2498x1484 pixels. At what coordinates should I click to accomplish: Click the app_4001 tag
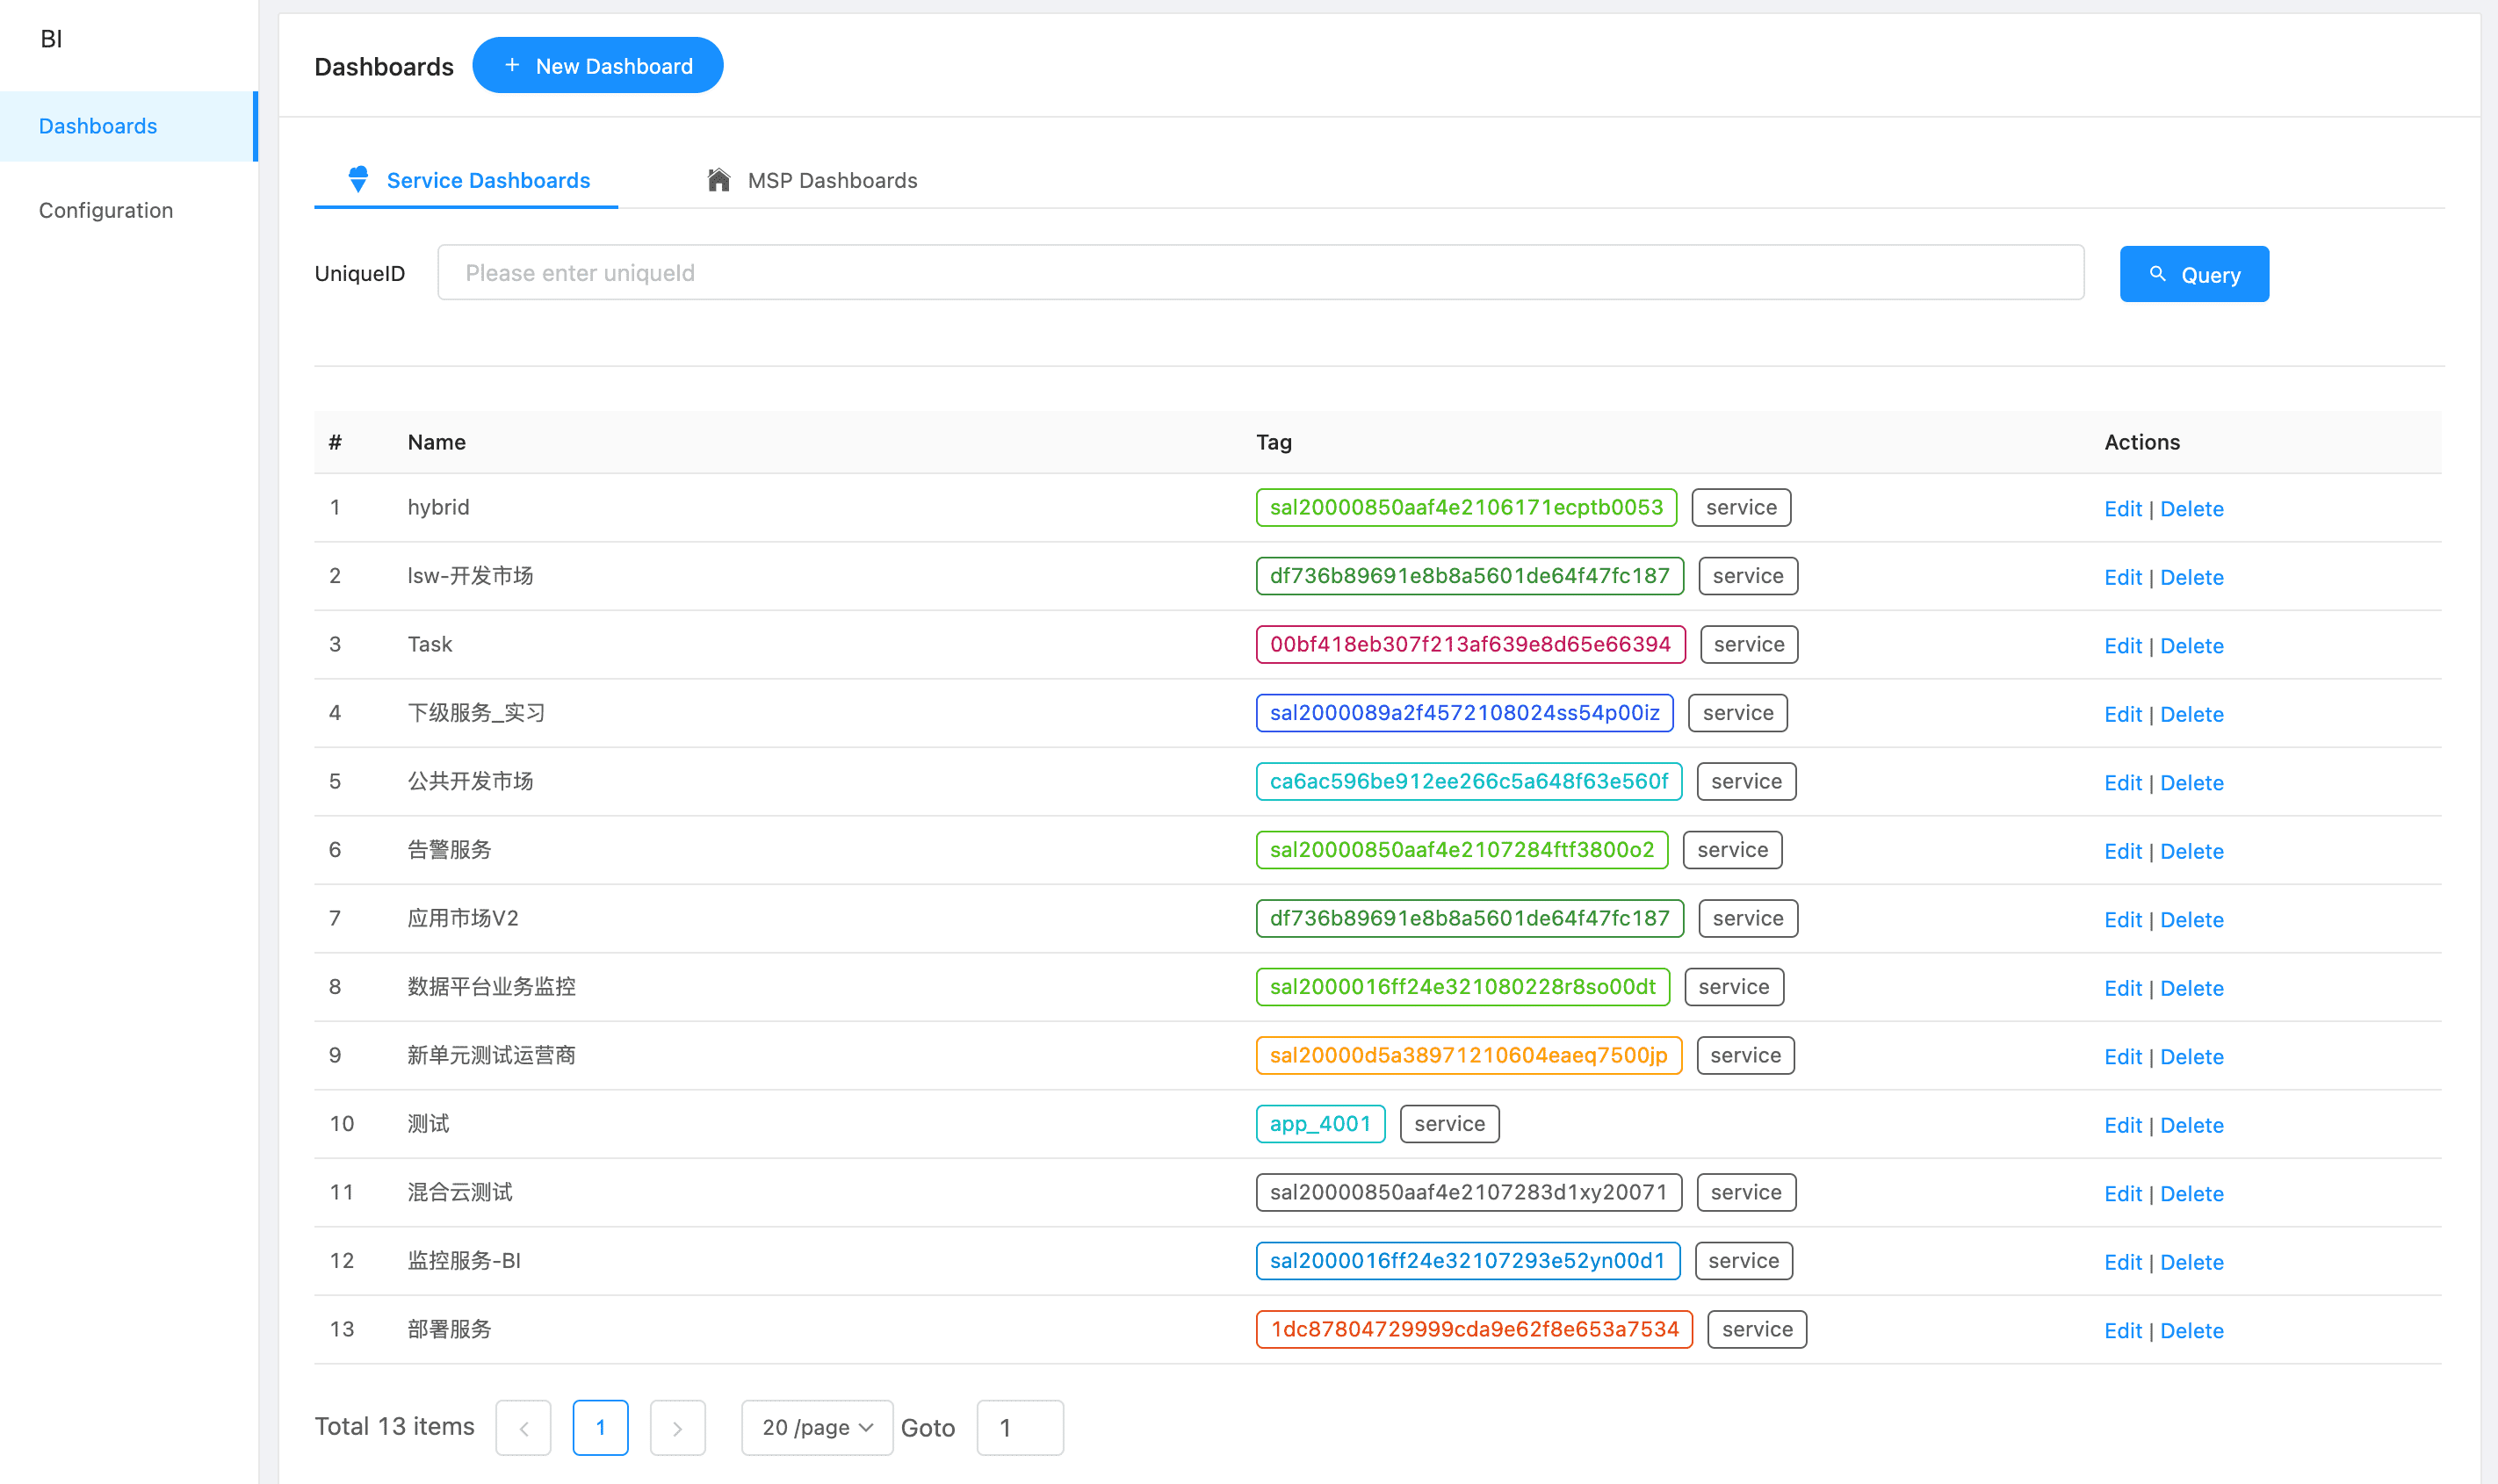pyautogui.click(x=1320, y=1124)
